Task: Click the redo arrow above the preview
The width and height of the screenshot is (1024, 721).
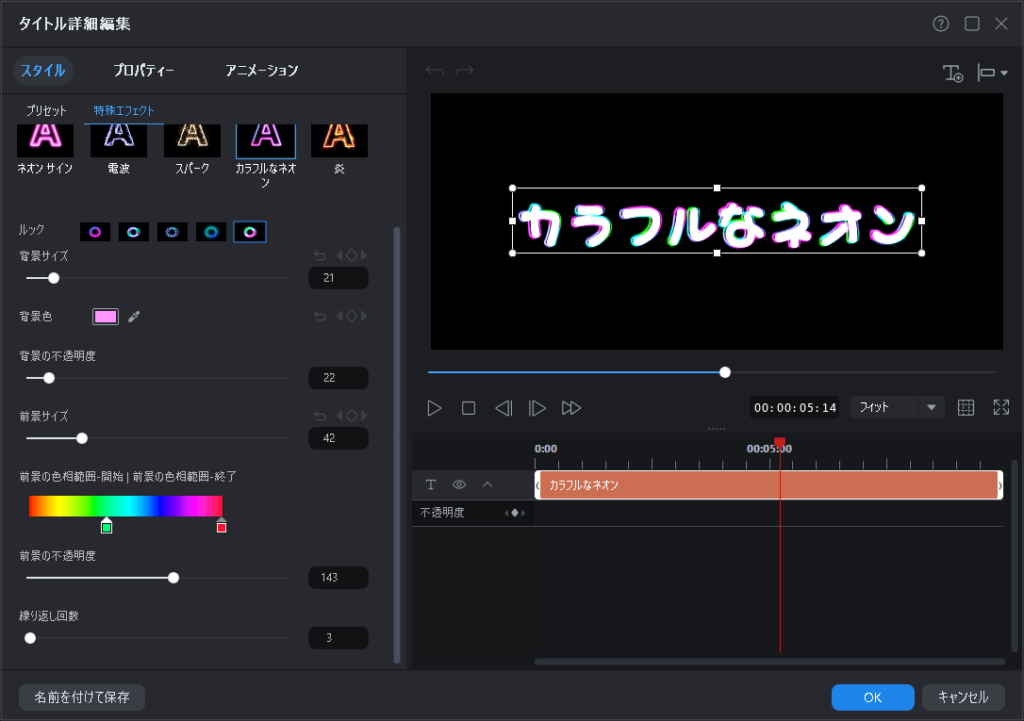Action: click(x=464, y=71)
